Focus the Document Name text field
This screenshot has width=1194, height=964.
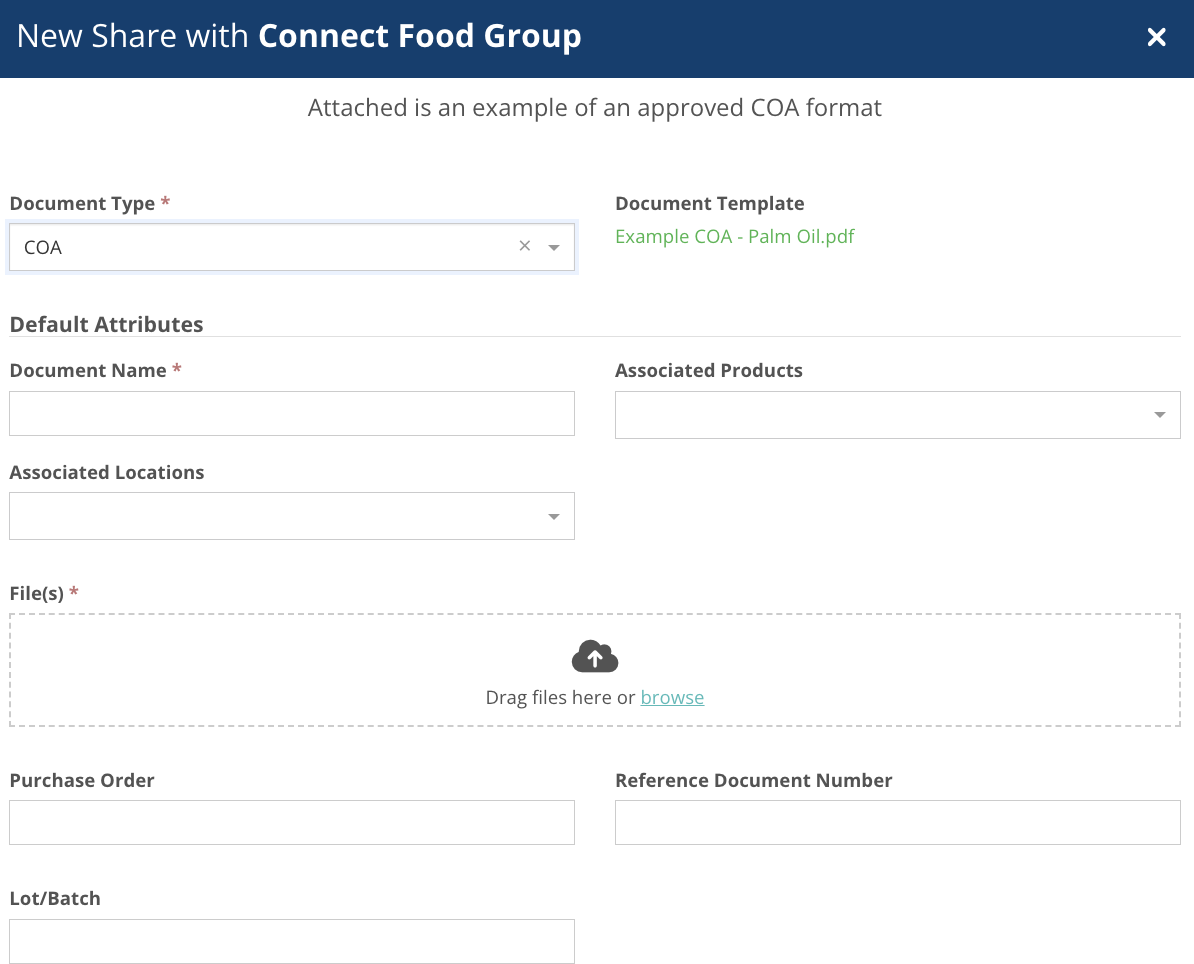pyautogui.click(x=291, y=413)
